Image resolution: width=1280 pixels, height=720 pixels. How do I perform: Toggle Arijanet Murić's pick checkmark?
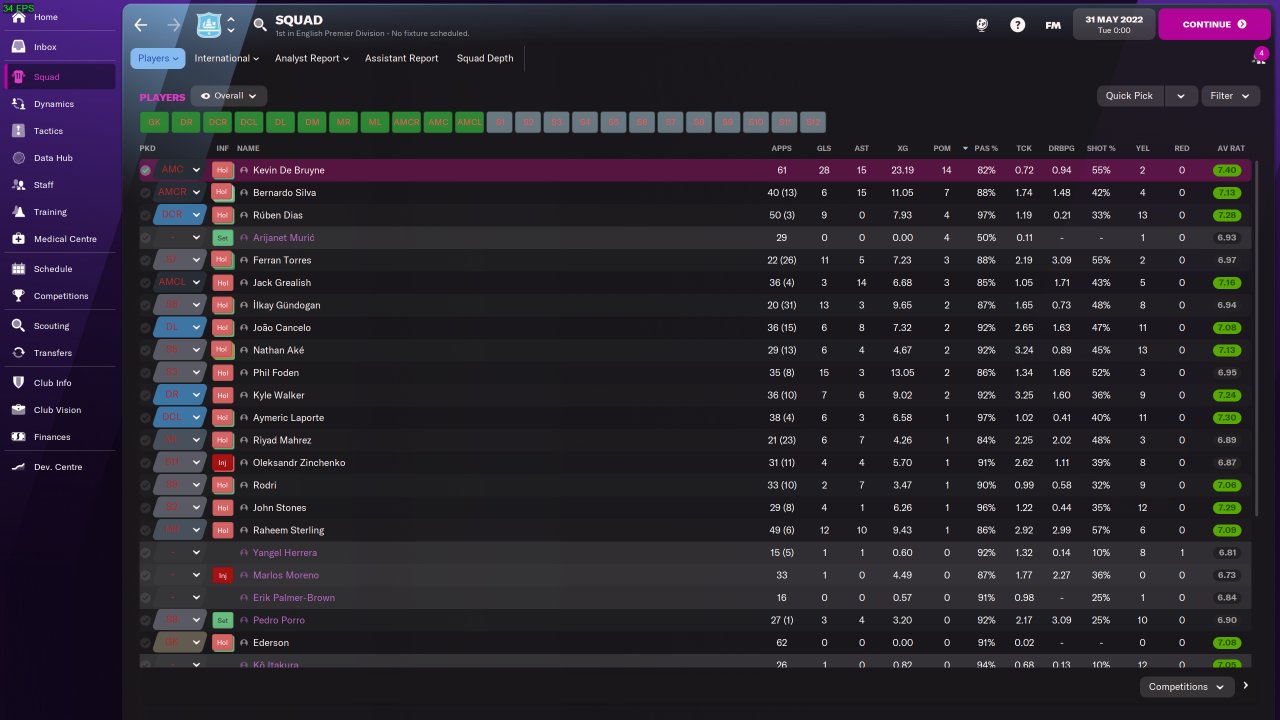[146, 238]
